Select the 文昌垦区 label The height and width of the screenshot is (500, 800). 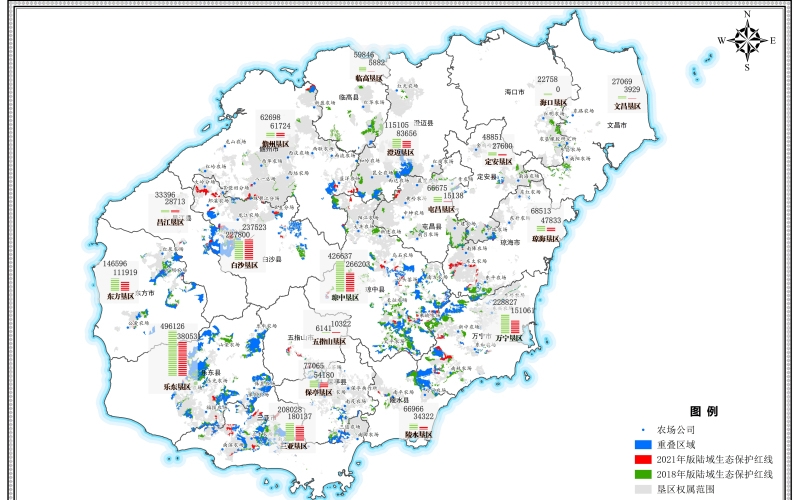[x=633, y=105]
